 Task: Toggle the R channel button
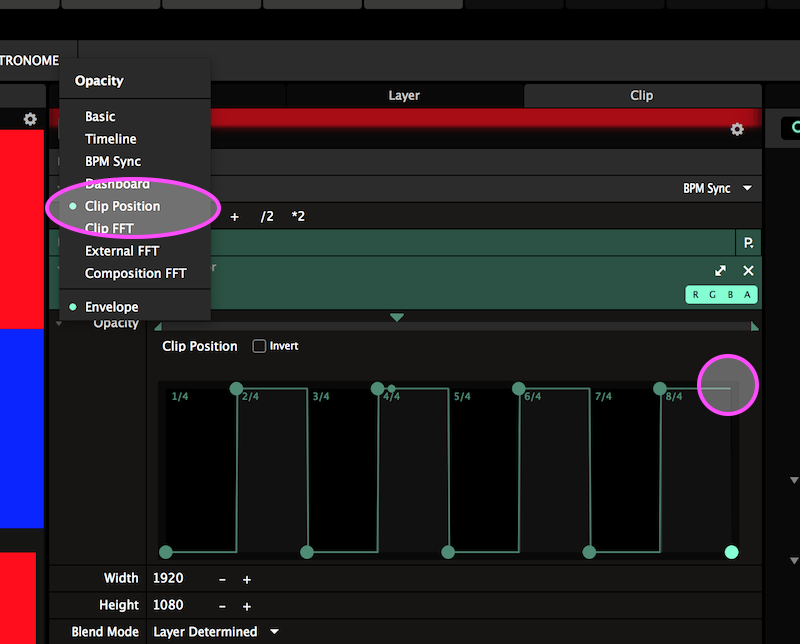[696, 295]
